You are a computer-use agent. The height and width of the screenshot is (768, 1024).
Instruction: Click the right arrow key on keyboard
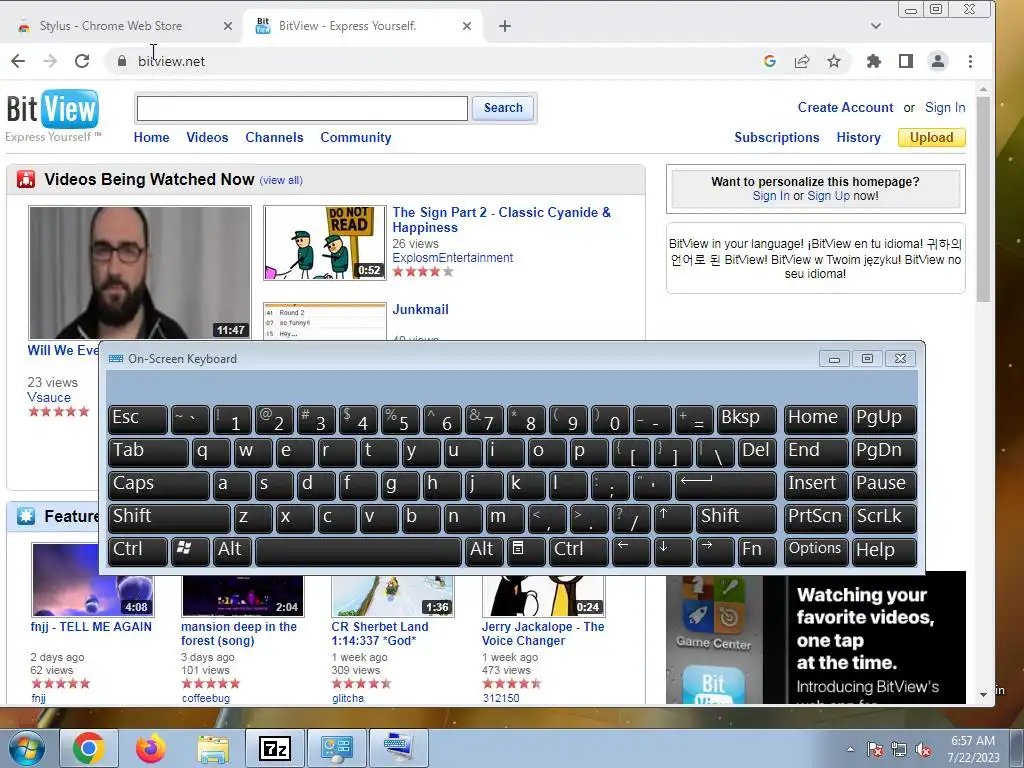714,551
